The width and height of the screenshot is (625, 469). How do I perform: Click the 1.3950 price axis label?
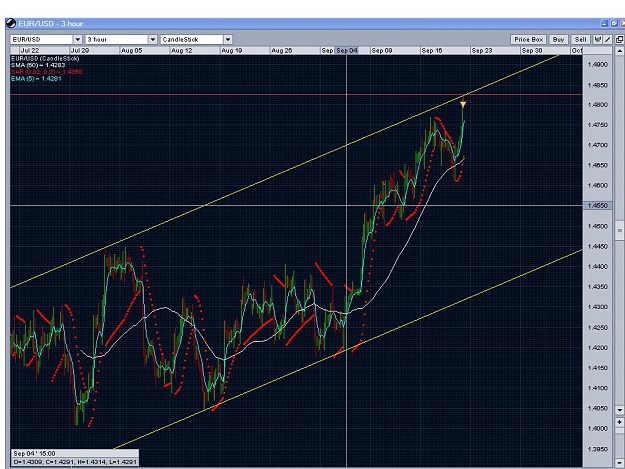point(597,449)
